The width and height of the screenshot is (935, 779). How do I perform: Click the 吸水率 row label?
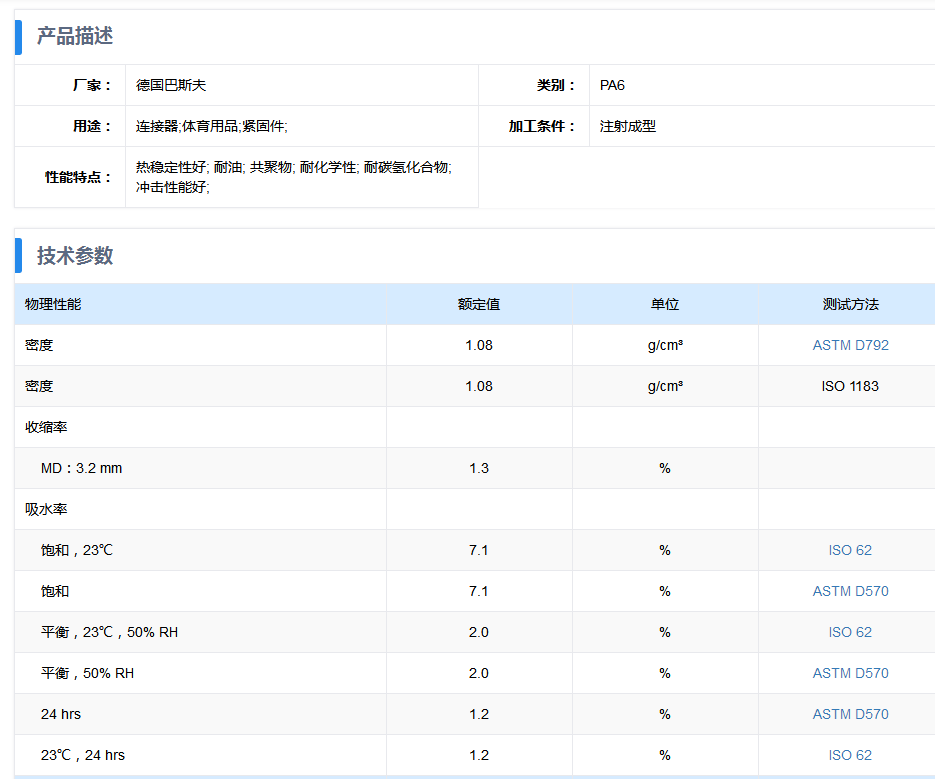point(46,509)
